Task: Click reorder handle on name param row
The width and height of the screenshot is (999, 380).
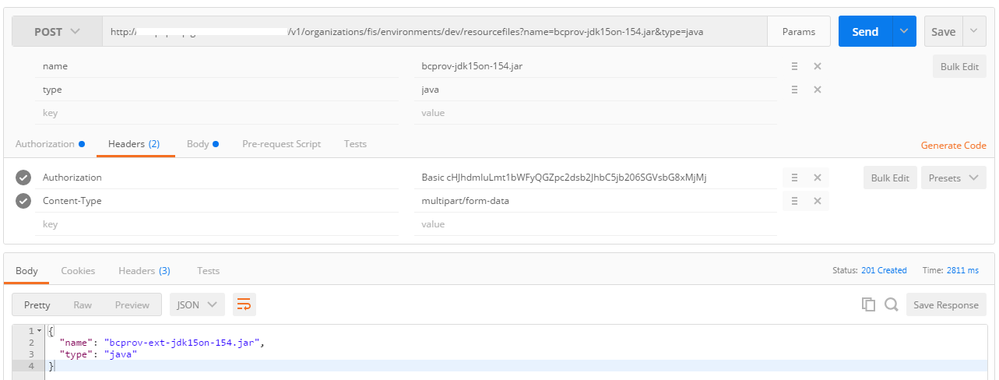Action: 794,66
